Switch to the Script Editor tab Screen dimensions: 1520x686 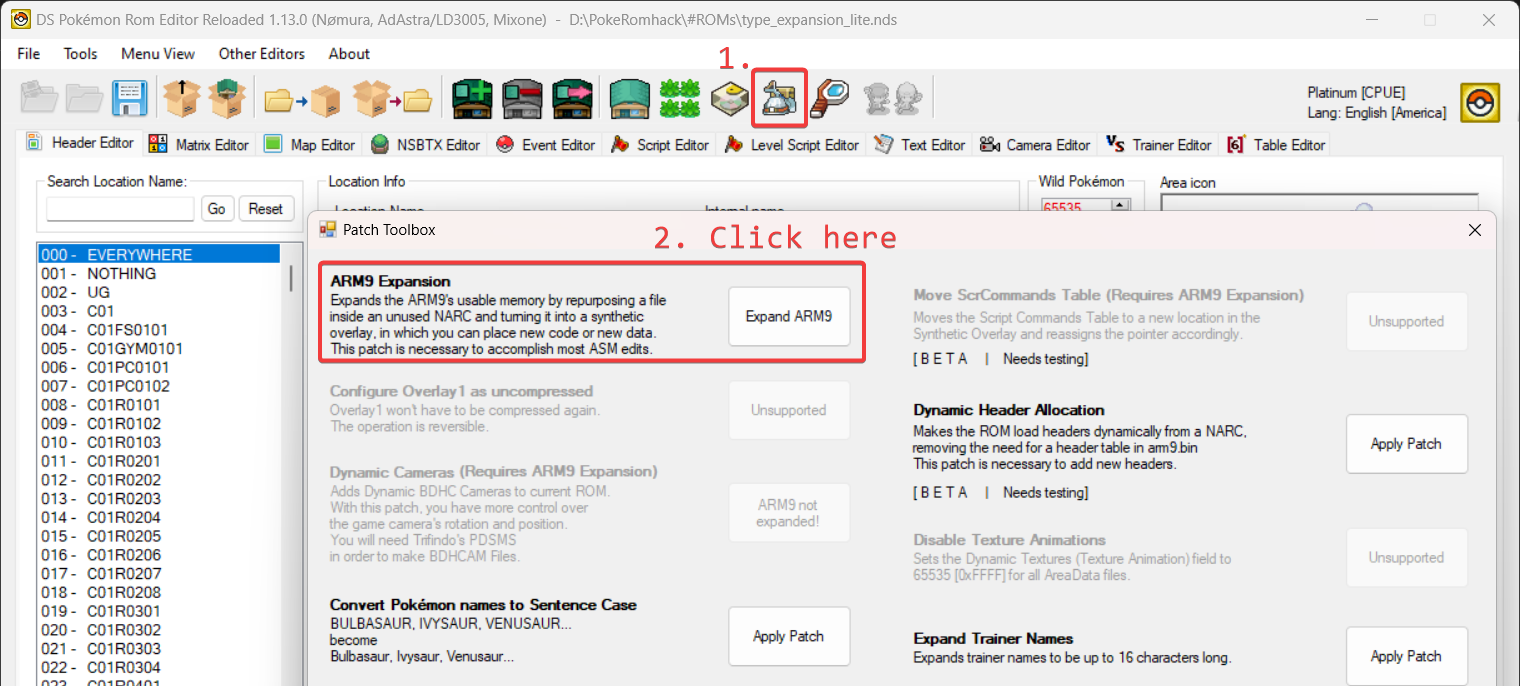pyautogui.click(x=661, y=145)
